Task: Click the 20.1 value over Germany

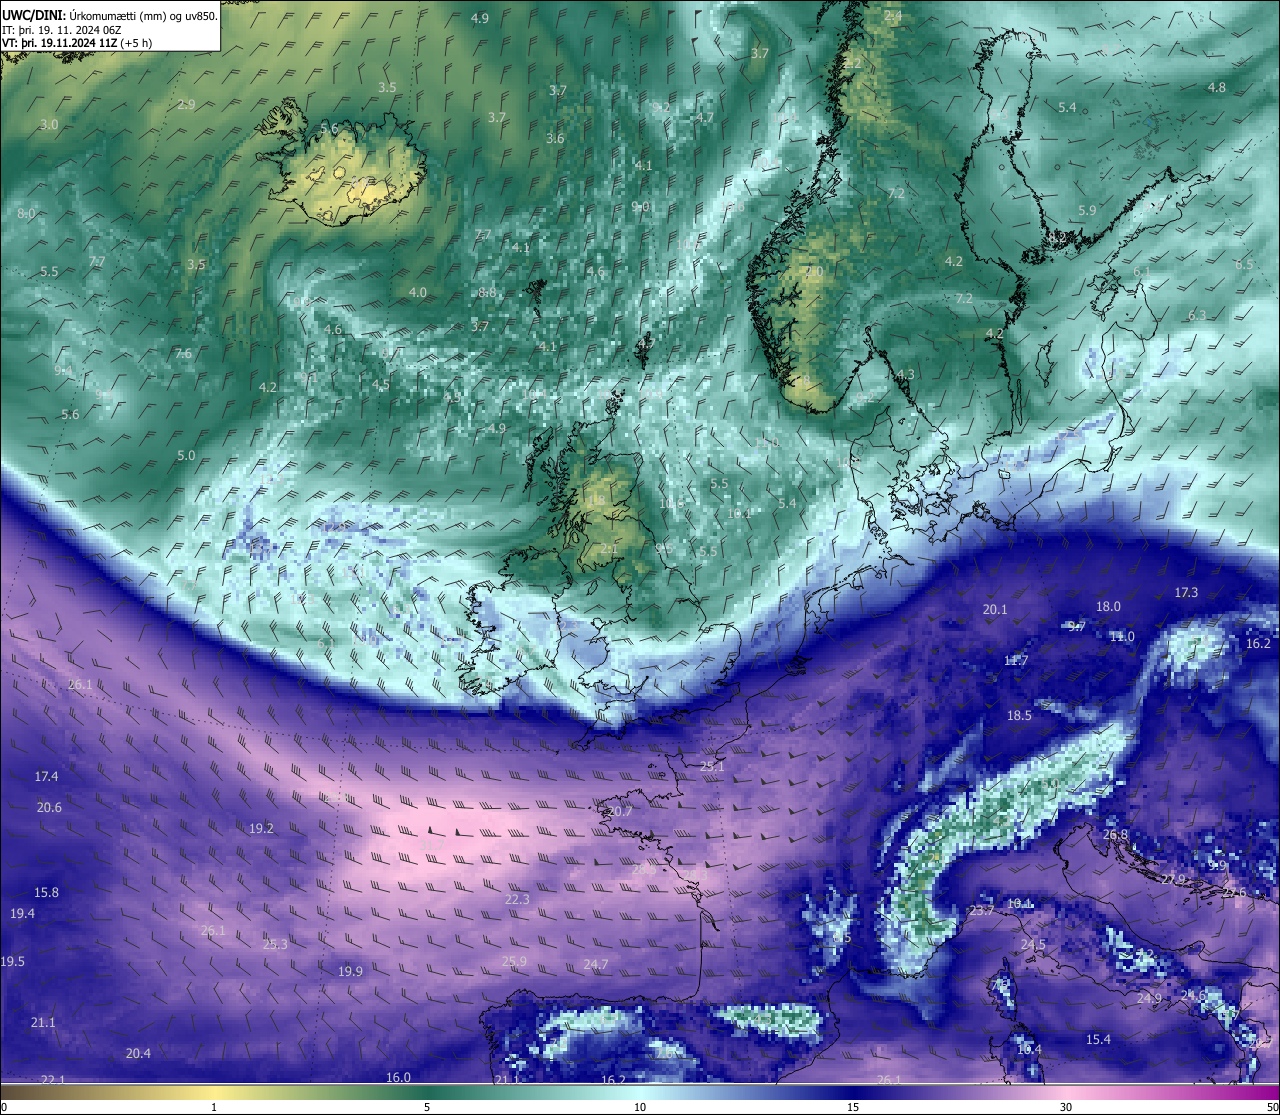Action: pos(995,610)
